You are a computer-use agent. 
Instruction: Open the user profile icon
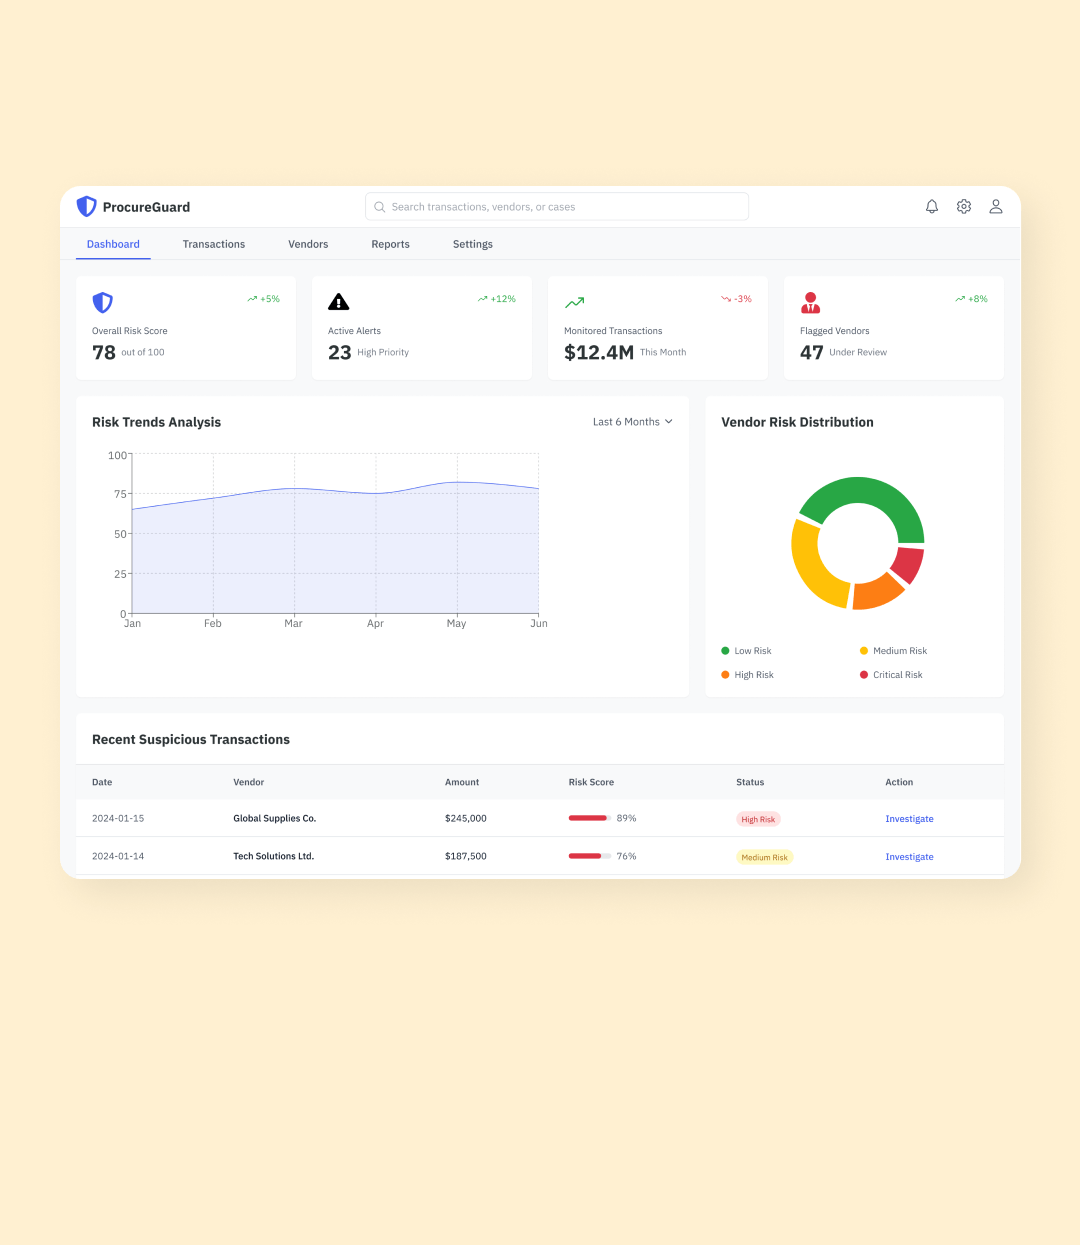(x=996, y=207)
